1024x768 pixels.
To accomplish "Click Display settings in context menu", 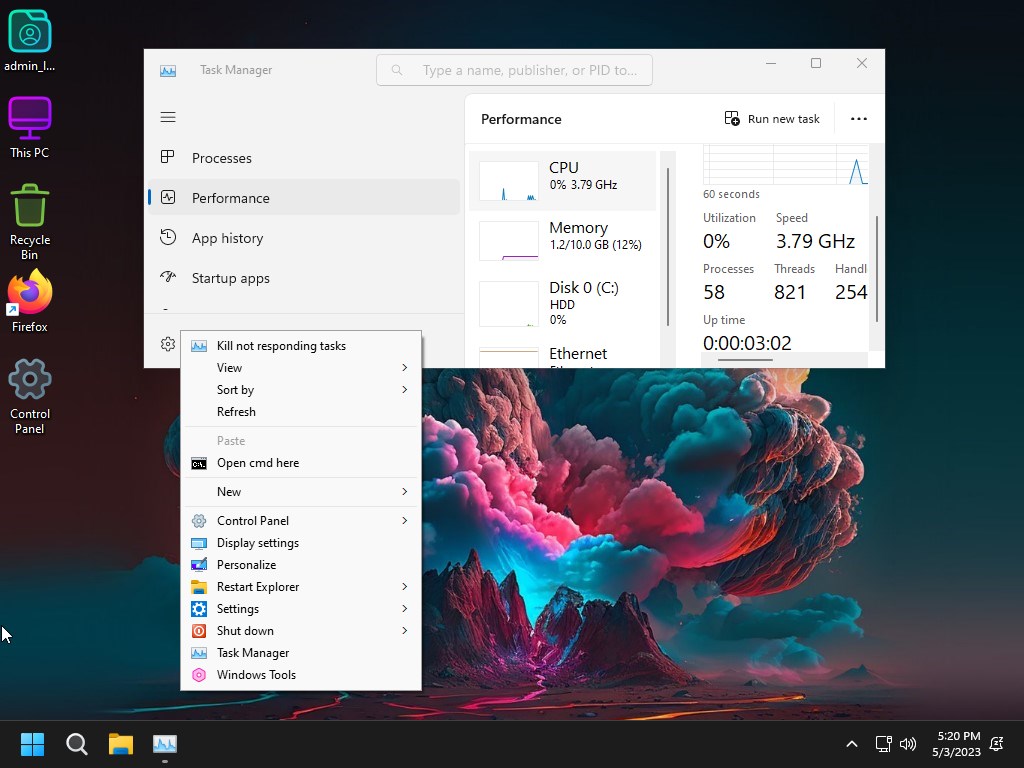I will 258,543.
